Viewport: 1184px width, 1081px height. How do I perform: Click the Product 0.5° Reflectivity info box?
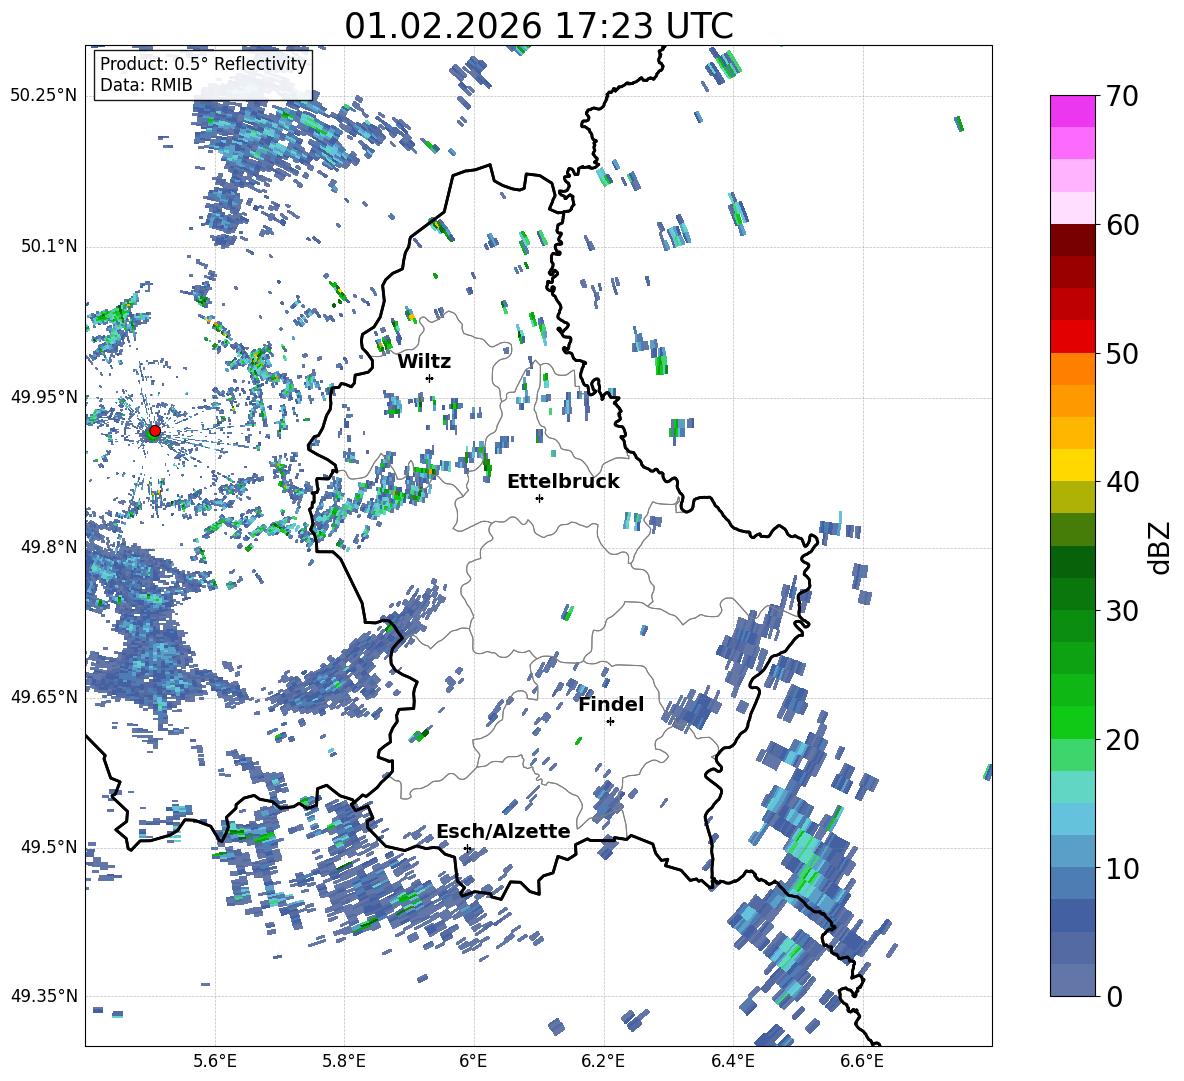(203, 75)
